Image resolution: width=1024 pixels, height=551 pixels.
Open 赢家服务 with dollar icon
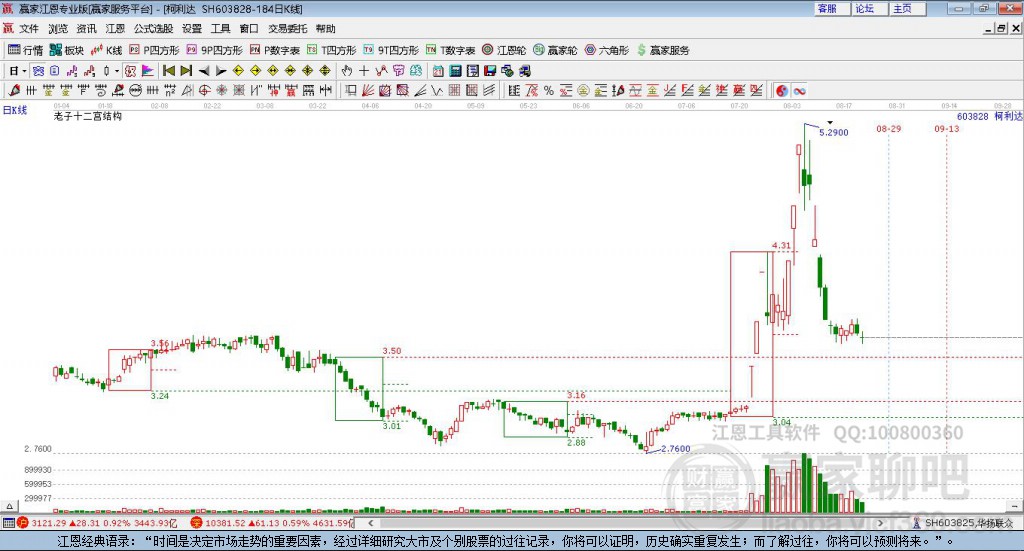click(663, 50)
